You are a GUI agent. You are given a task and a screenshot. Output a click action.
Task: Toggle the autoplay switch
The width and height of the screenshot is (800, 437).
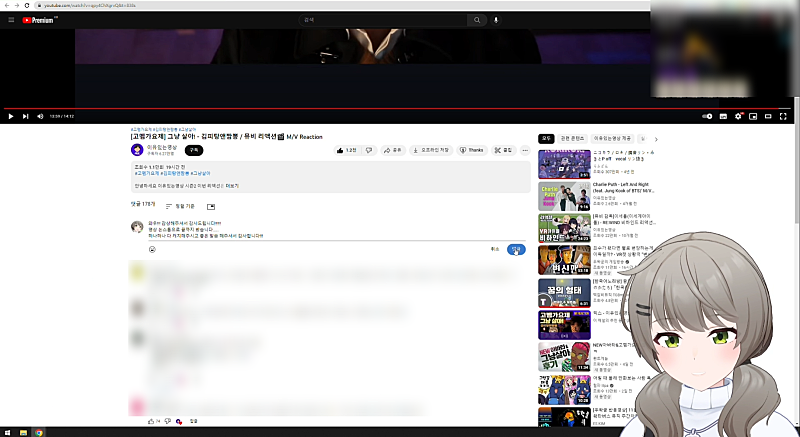click(707, 116)
